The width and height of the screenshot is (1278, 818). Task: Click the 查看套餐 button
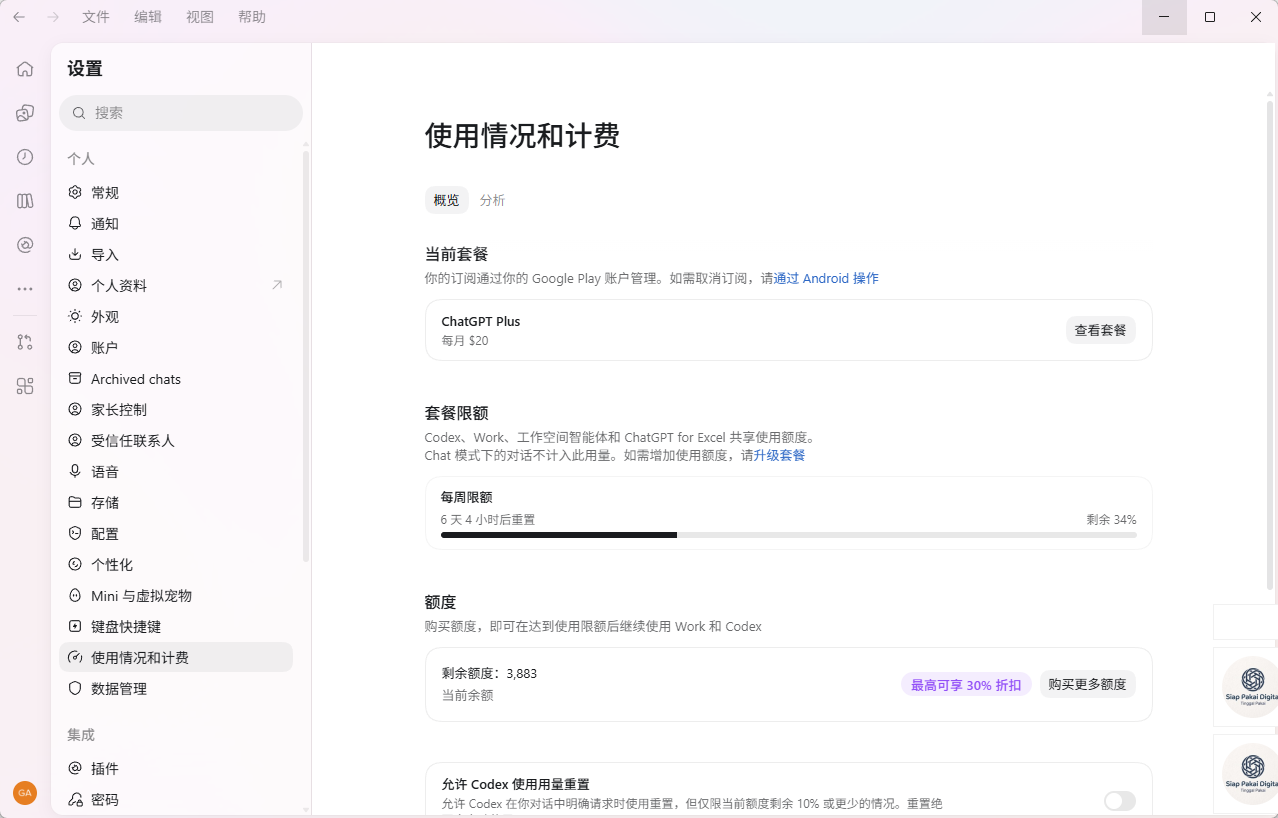[x=1100, y=330]
